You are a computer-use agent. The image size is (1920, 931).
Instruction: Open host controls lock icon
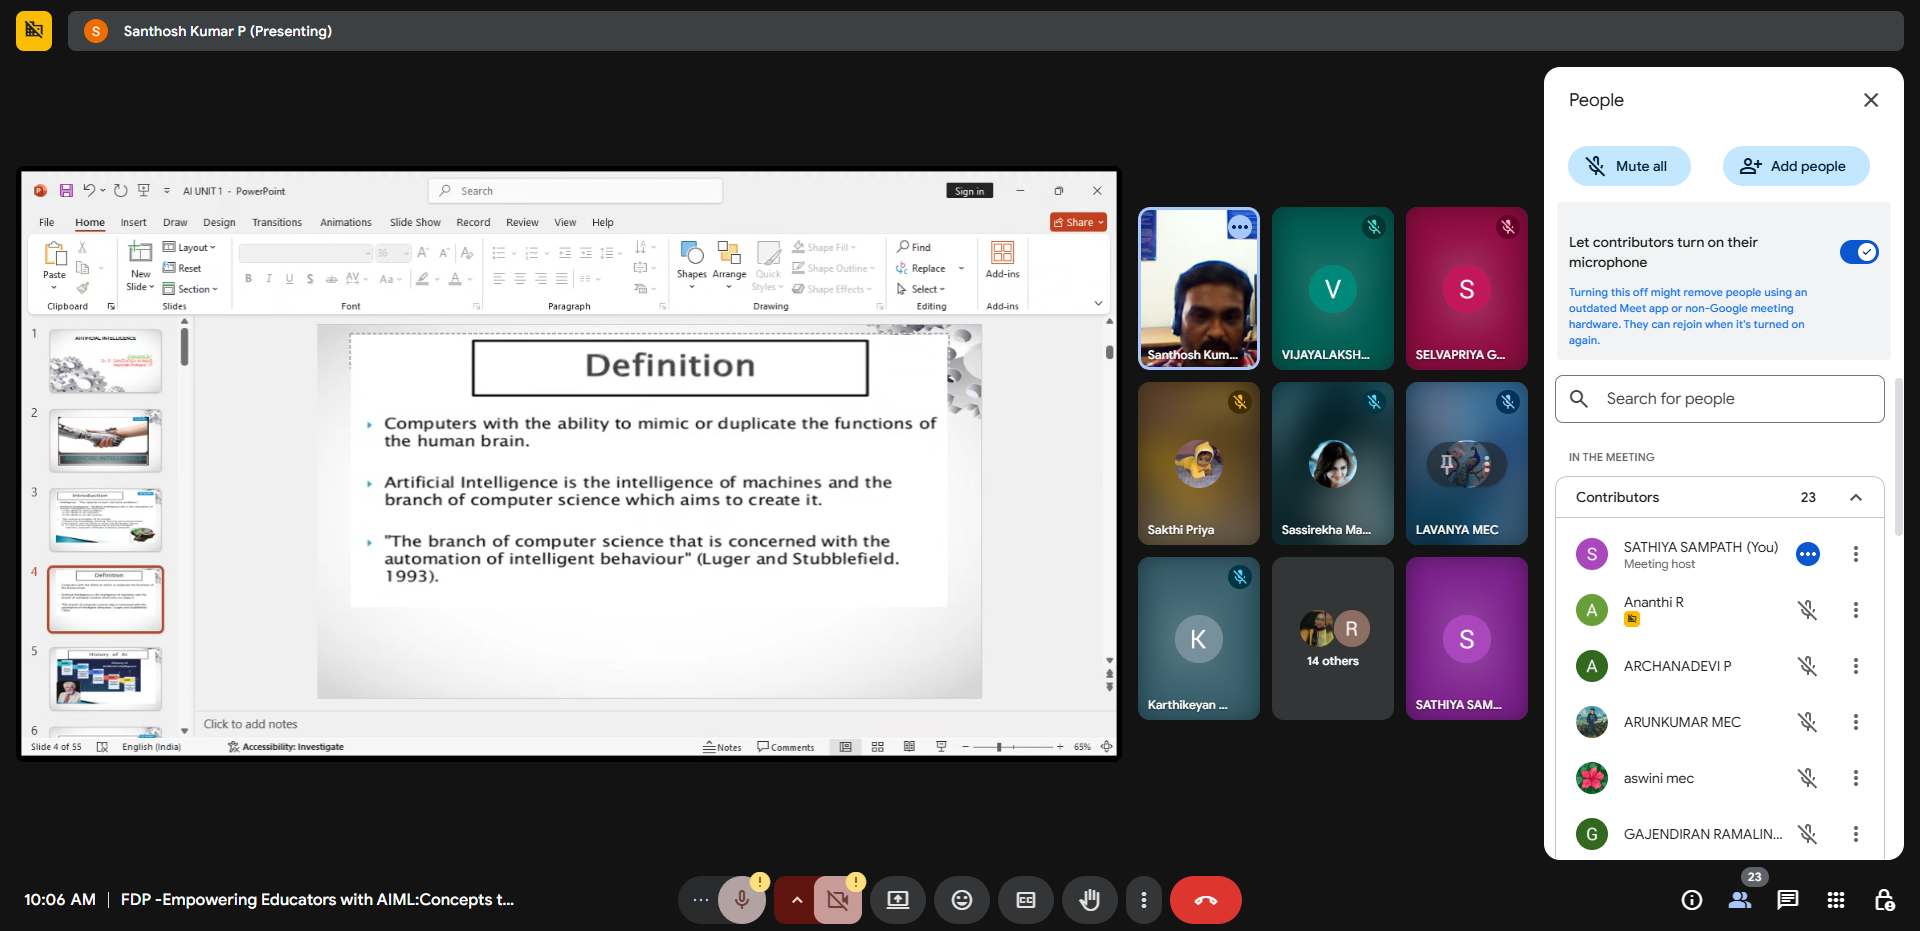pos(1884,900)
